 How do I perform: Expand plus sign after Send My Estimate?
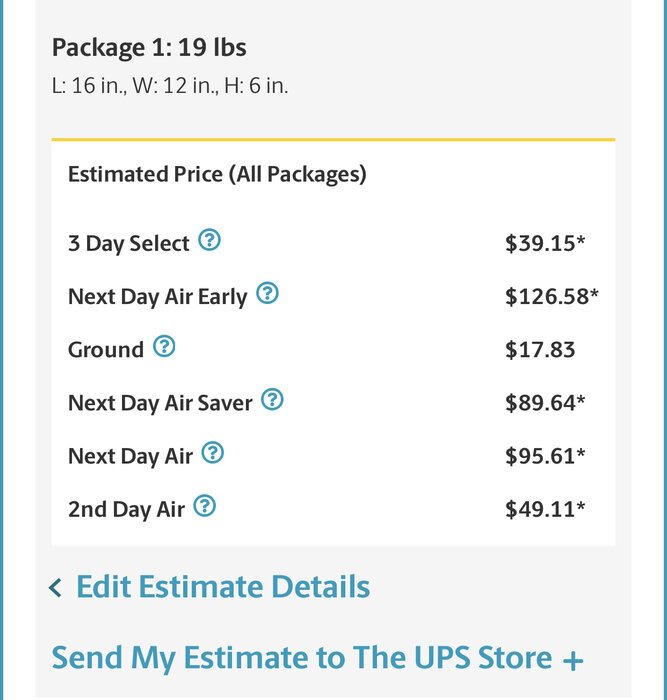coord(573,660)
